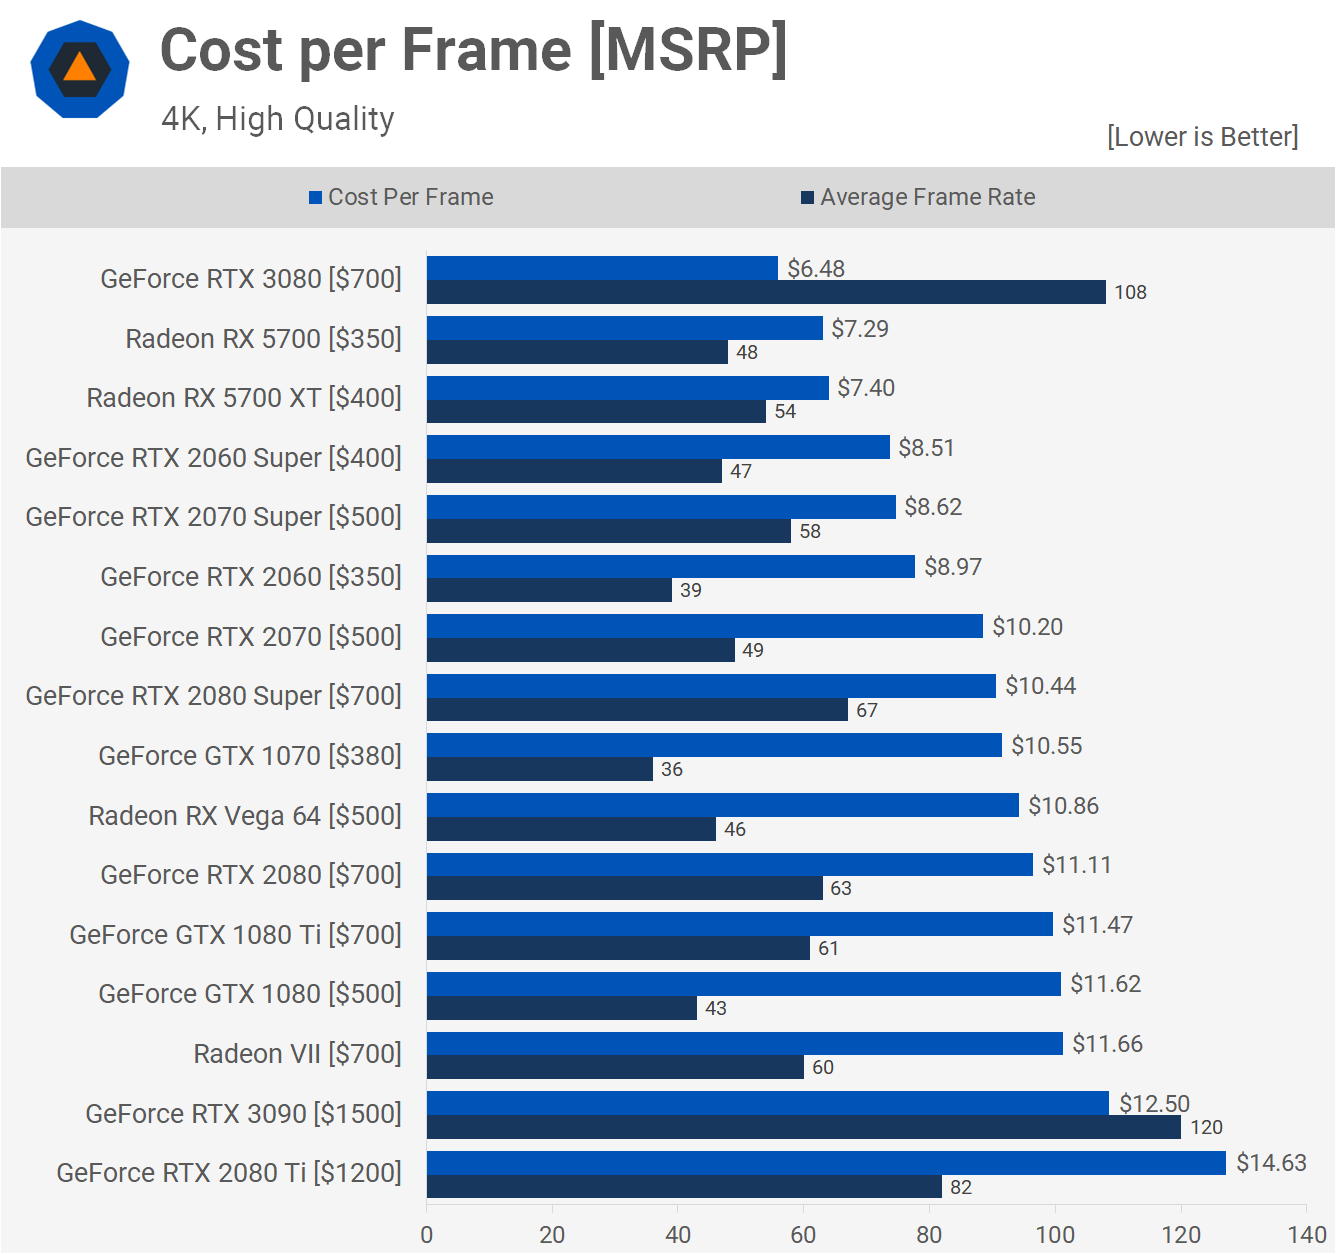Click the 'Radeon RX 5700 [$350]' label
Viewport: 1336px width, 1254px height.
tap(264, 339)
